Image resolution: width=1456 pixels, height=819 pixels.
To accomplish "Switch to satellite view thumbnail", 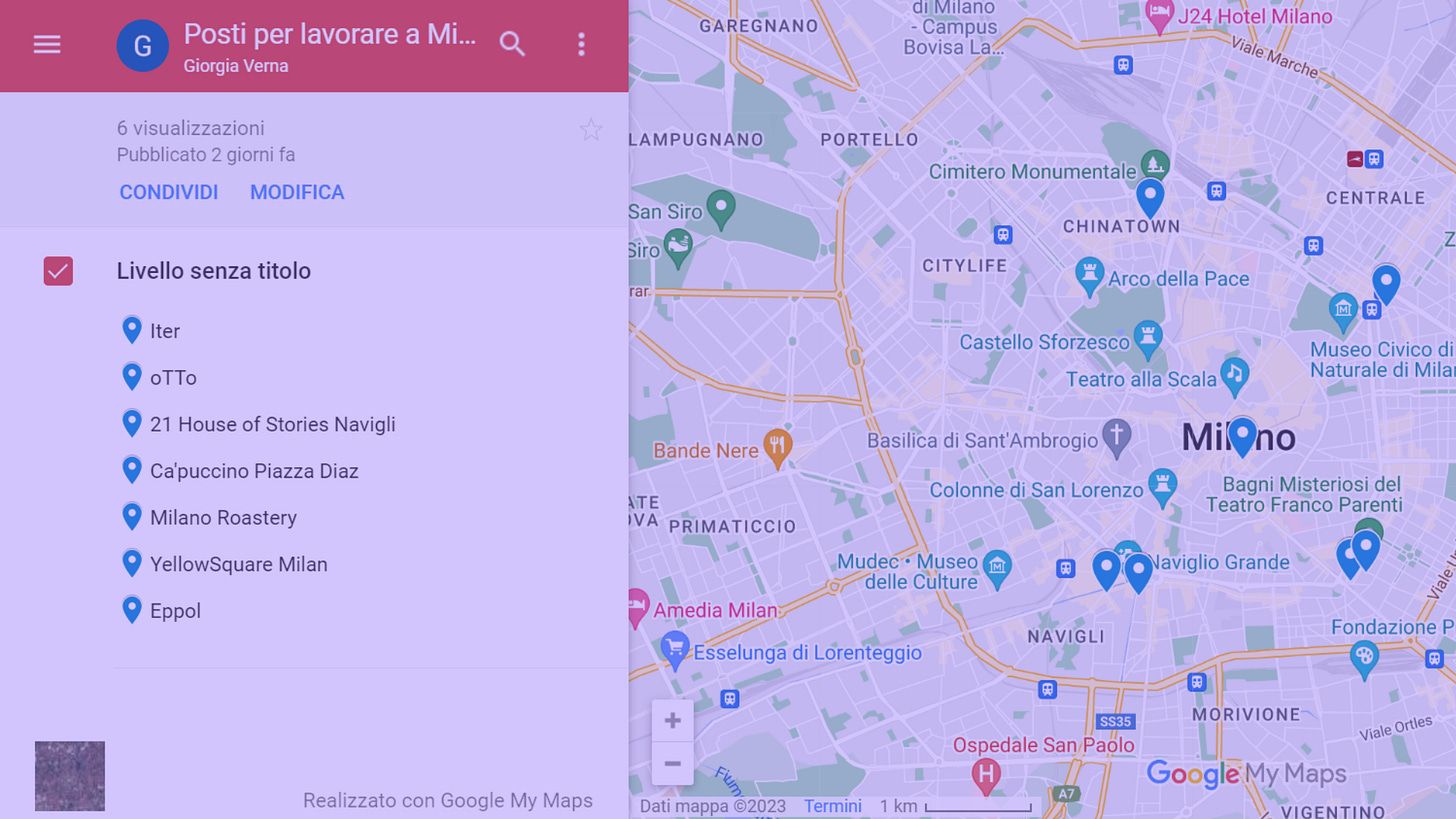I will point(70,776).
